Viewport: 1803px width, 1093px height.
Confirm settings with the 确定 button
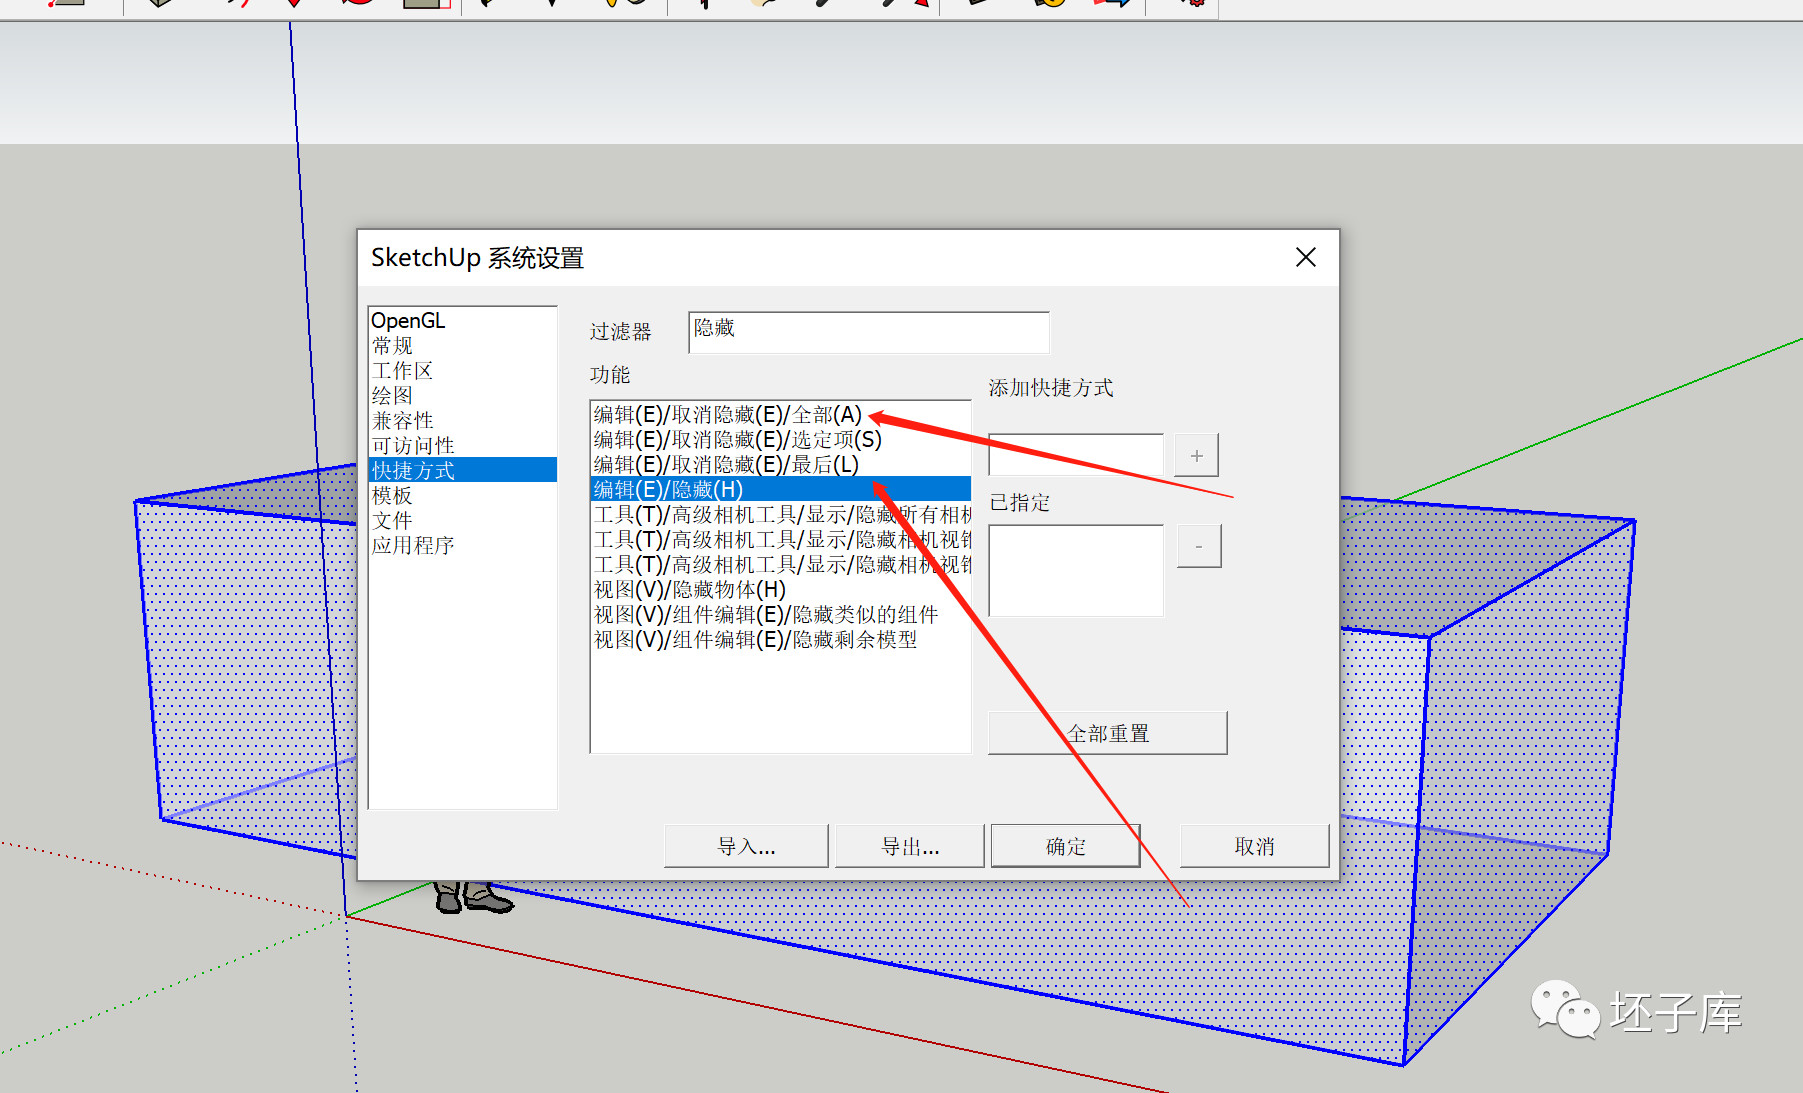tap(1066, 846)
